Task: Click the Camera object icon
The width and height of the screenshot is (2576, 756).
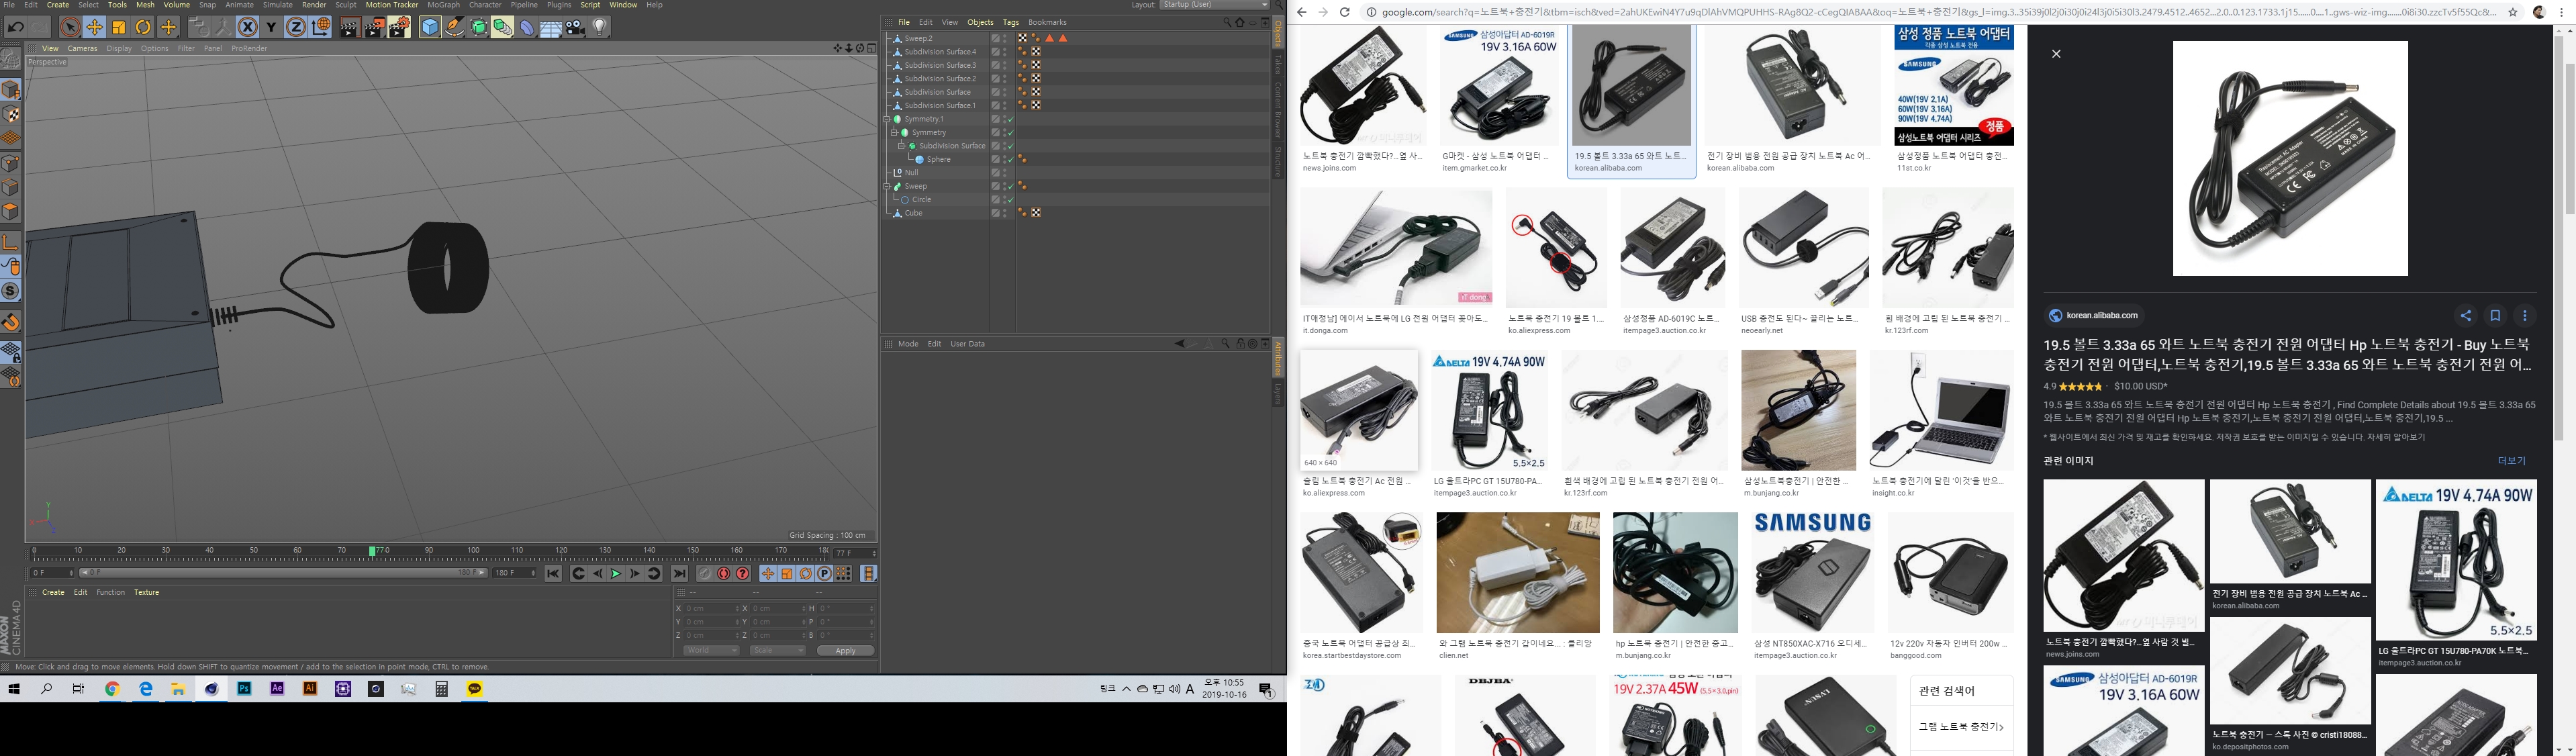Action: [576, 27]
